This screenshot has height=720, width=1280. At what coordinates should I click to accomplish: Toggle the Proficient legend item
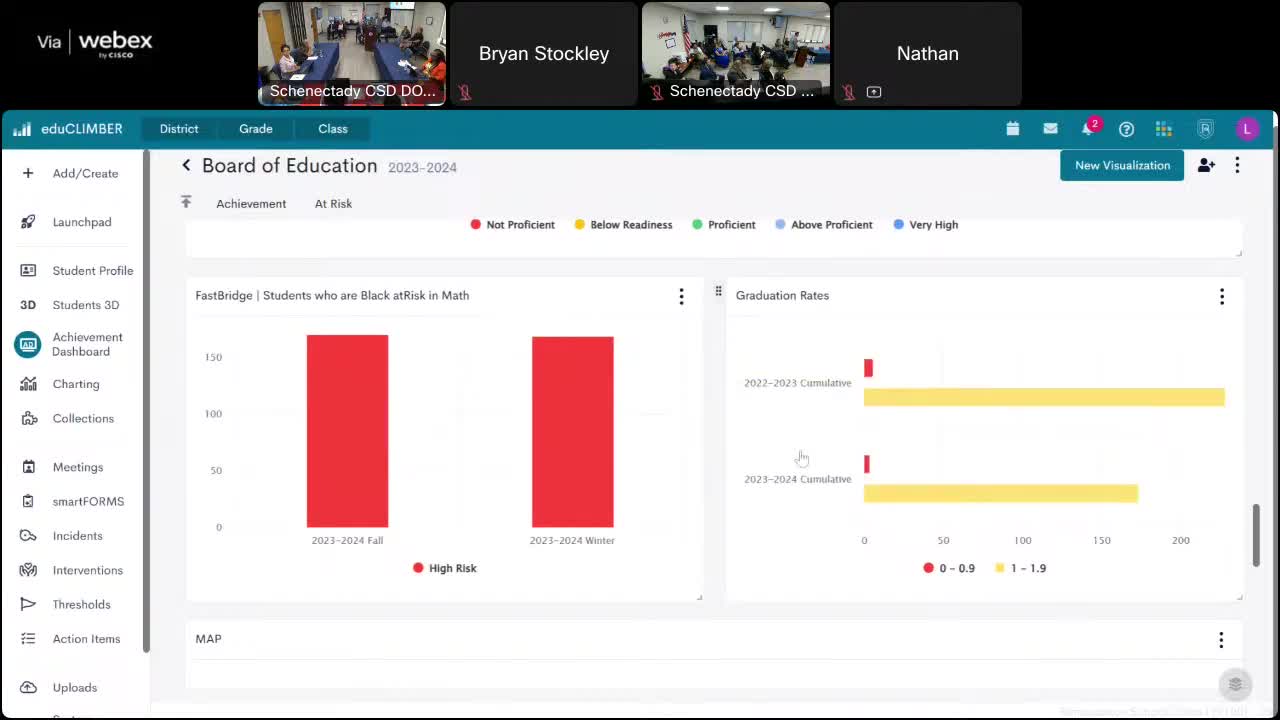pos(724,225)
